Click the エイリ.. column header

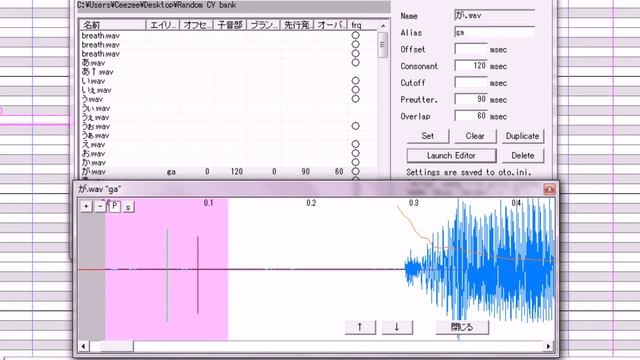point(163,25)
